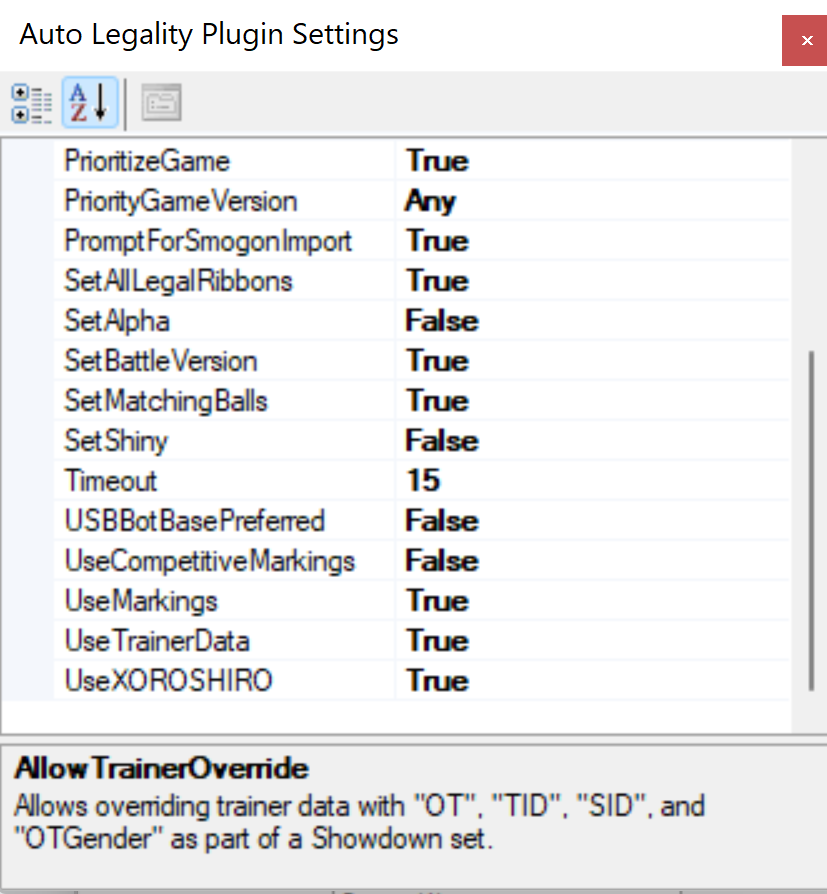827x894 pixels.
Task: Open the SetAlpha False value dropdown
Action: click(592, 320)
